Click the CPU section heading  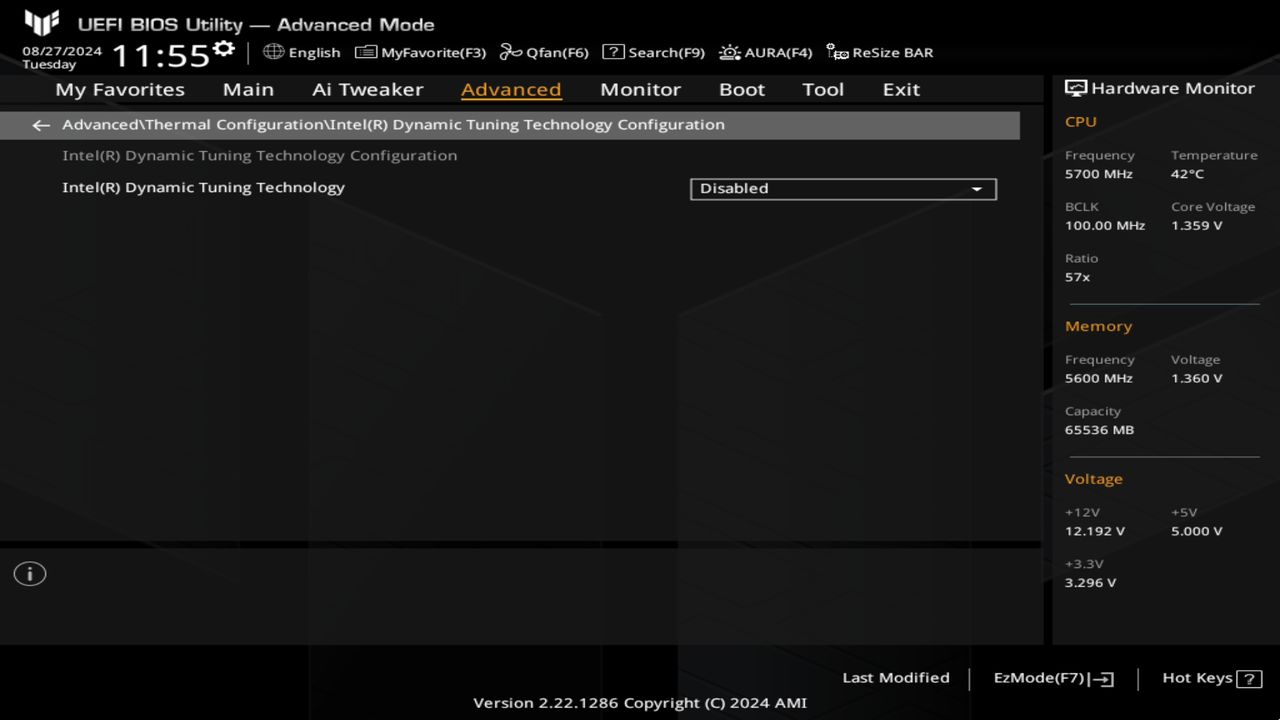(1081, 122)
